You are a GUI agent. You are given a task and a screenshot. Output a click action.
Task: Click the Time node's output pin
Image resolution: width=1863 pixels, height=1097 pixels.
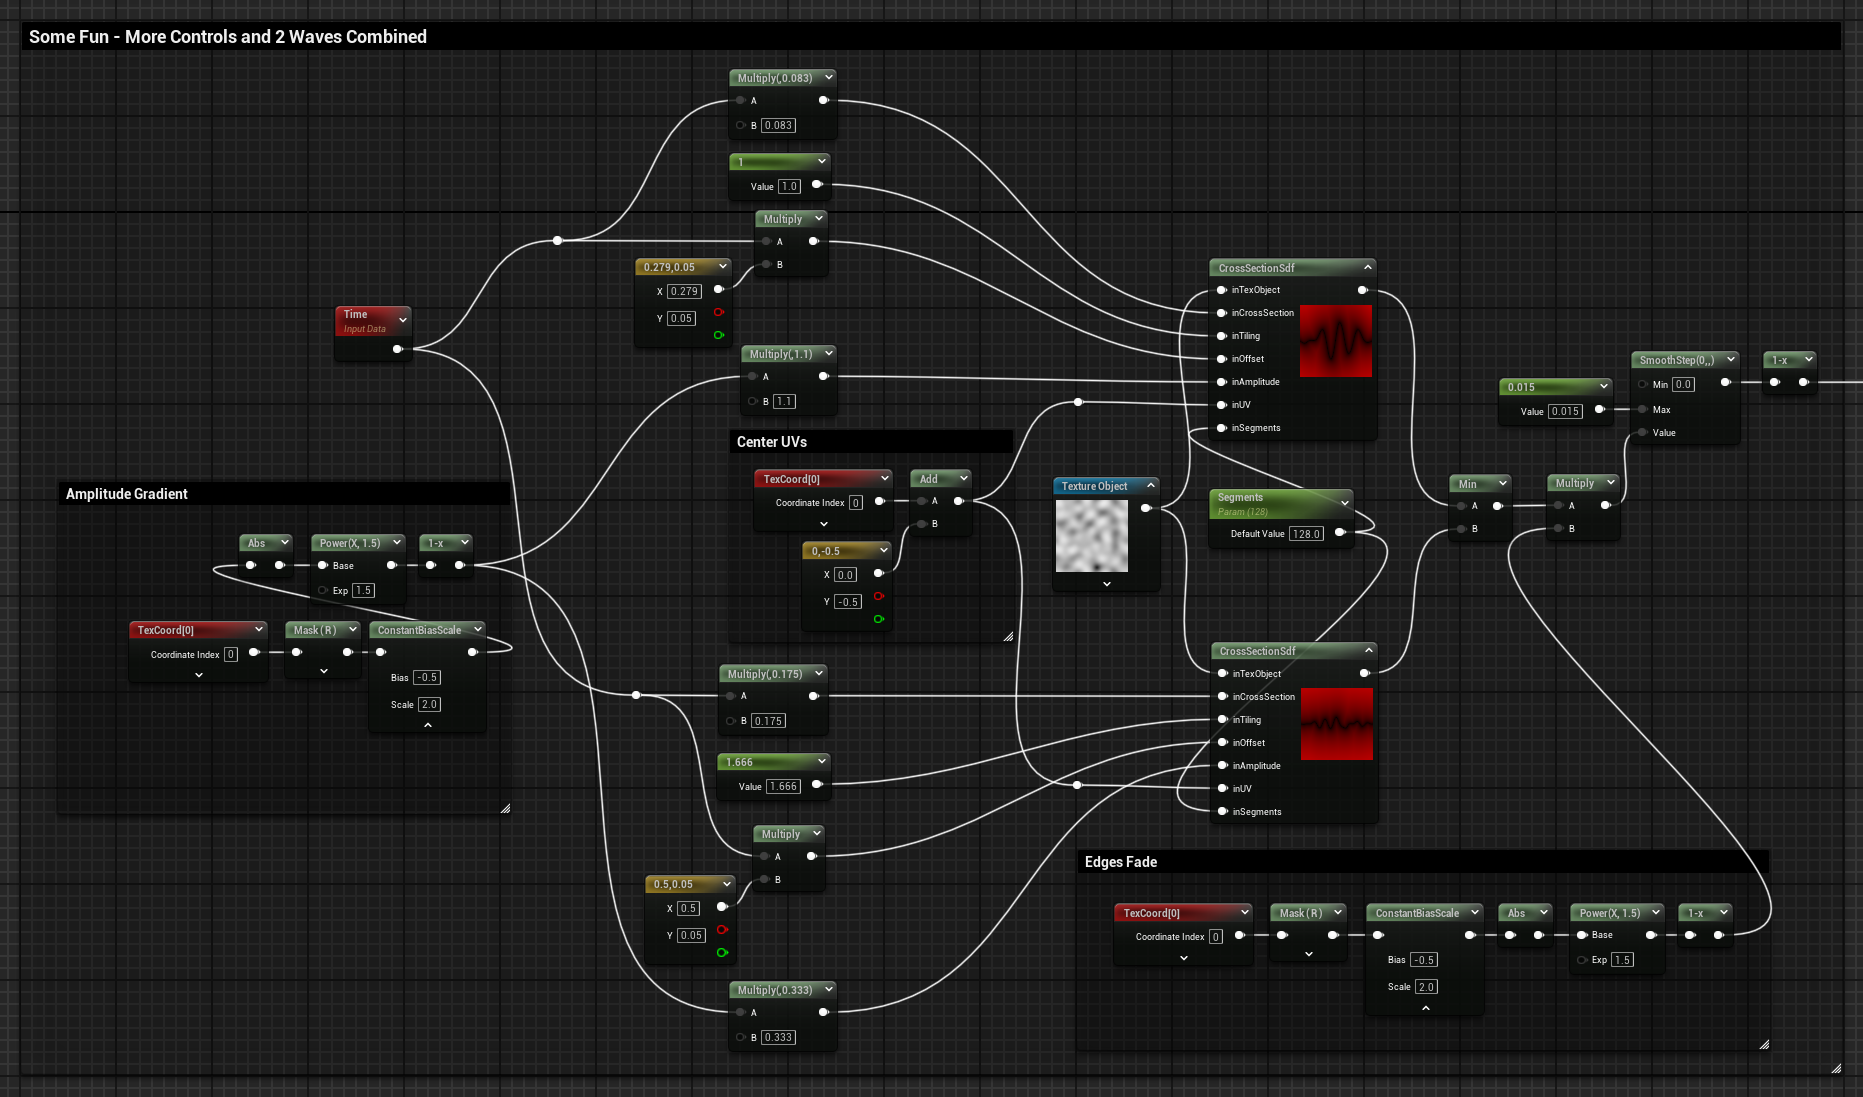(398, 349)
